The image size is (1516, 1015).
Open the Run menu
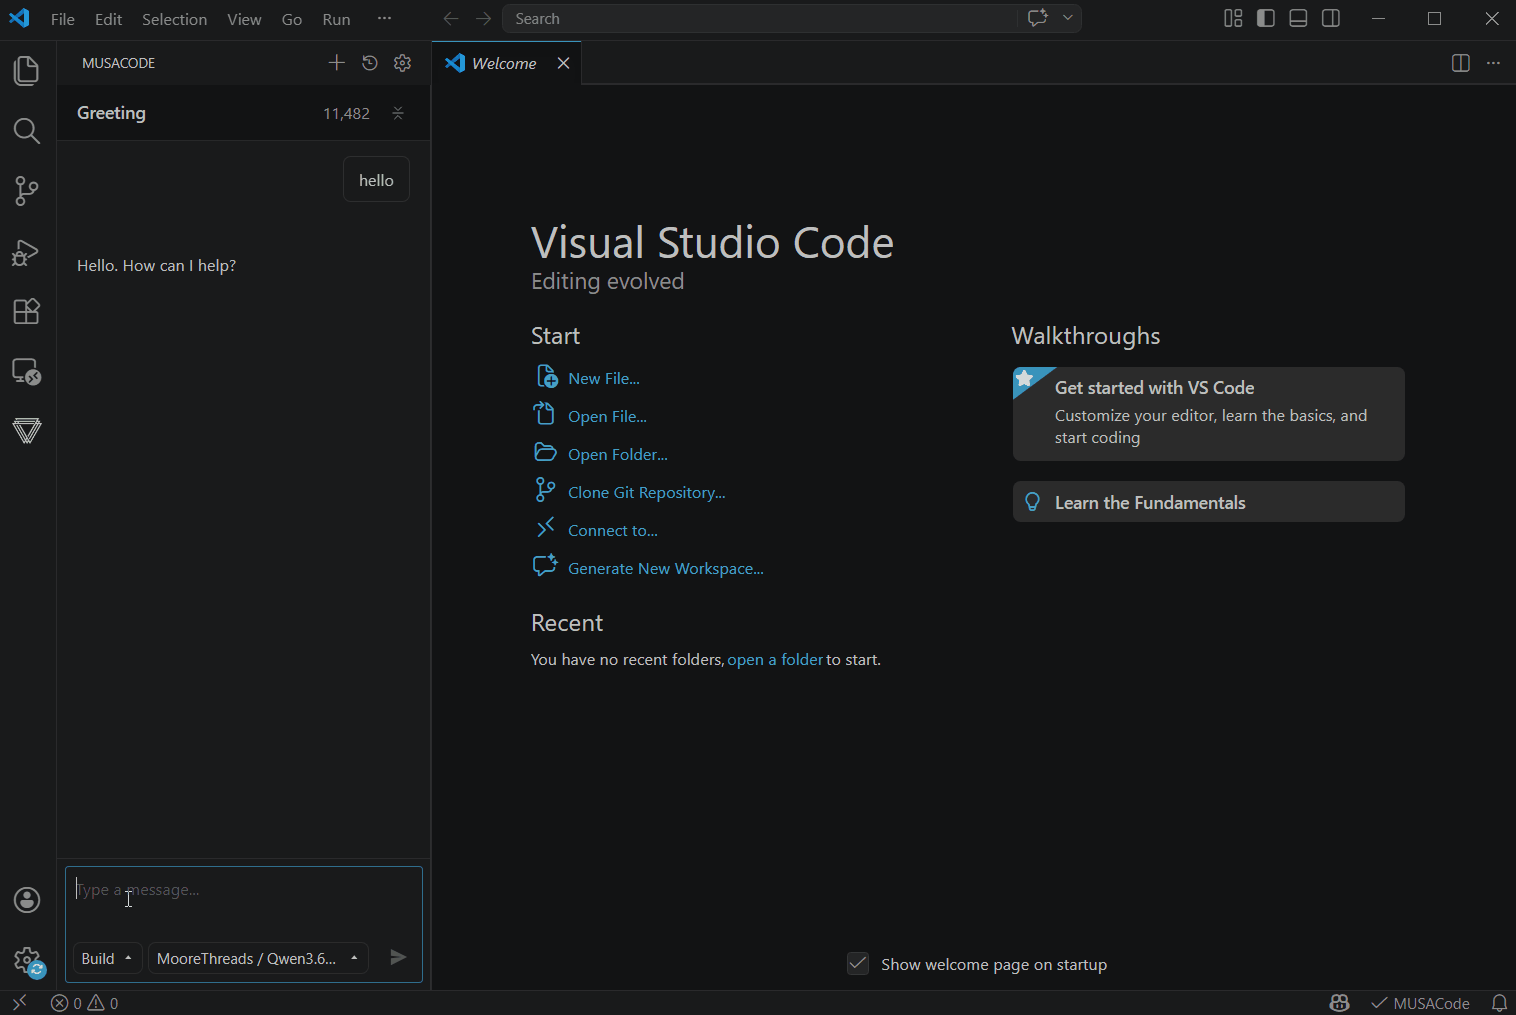click(x=336, y=19)
